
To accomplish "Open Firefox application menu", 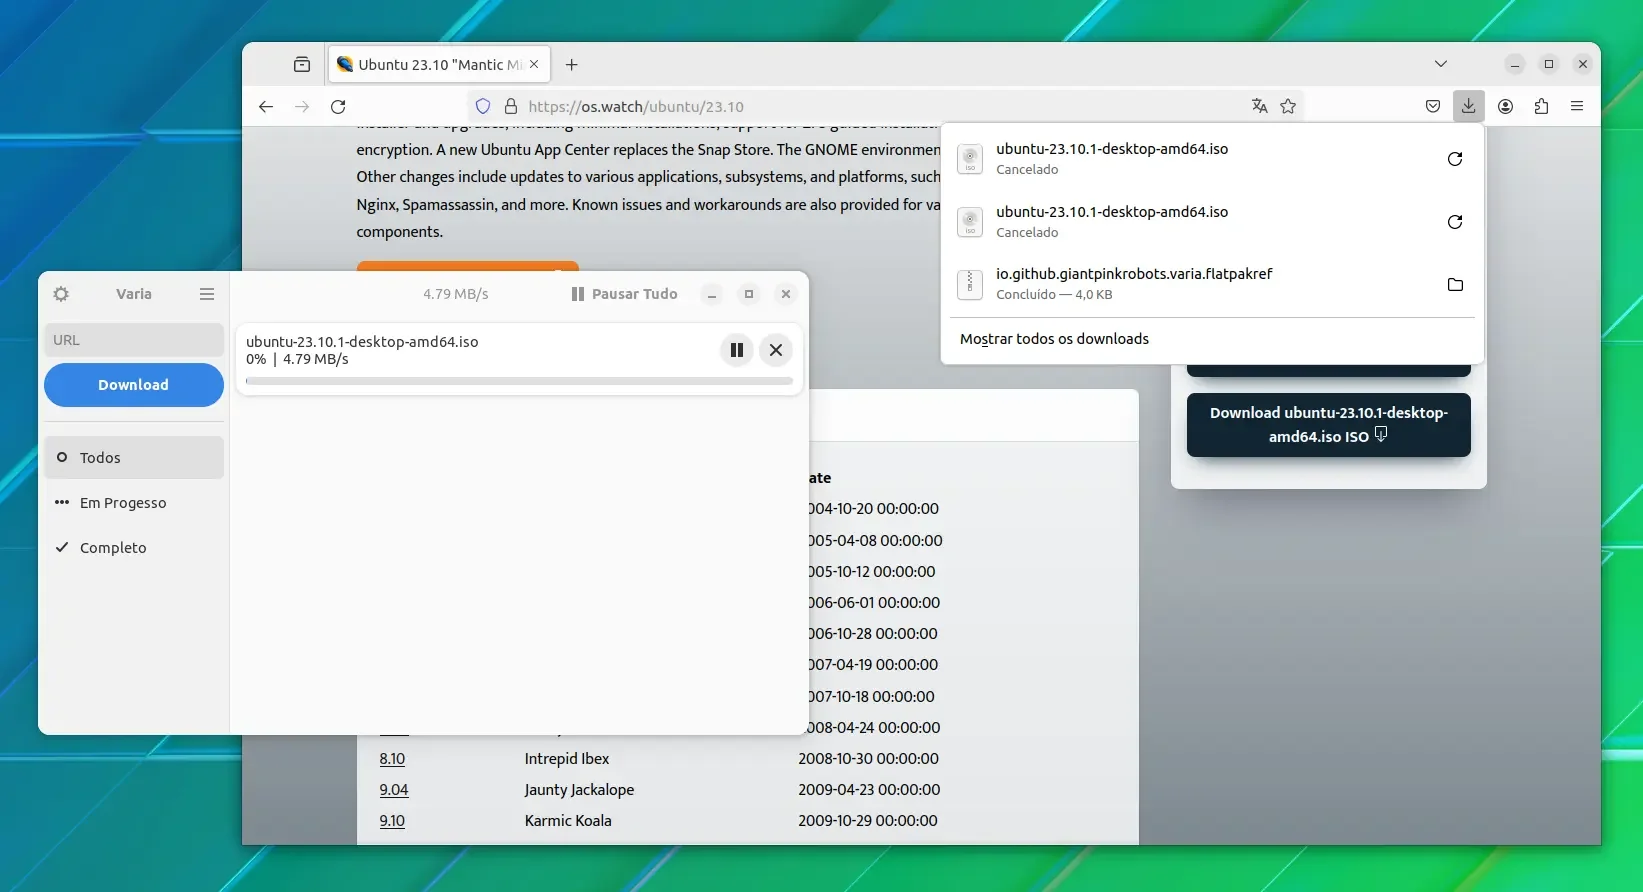I will click(x=1577, y=106).
